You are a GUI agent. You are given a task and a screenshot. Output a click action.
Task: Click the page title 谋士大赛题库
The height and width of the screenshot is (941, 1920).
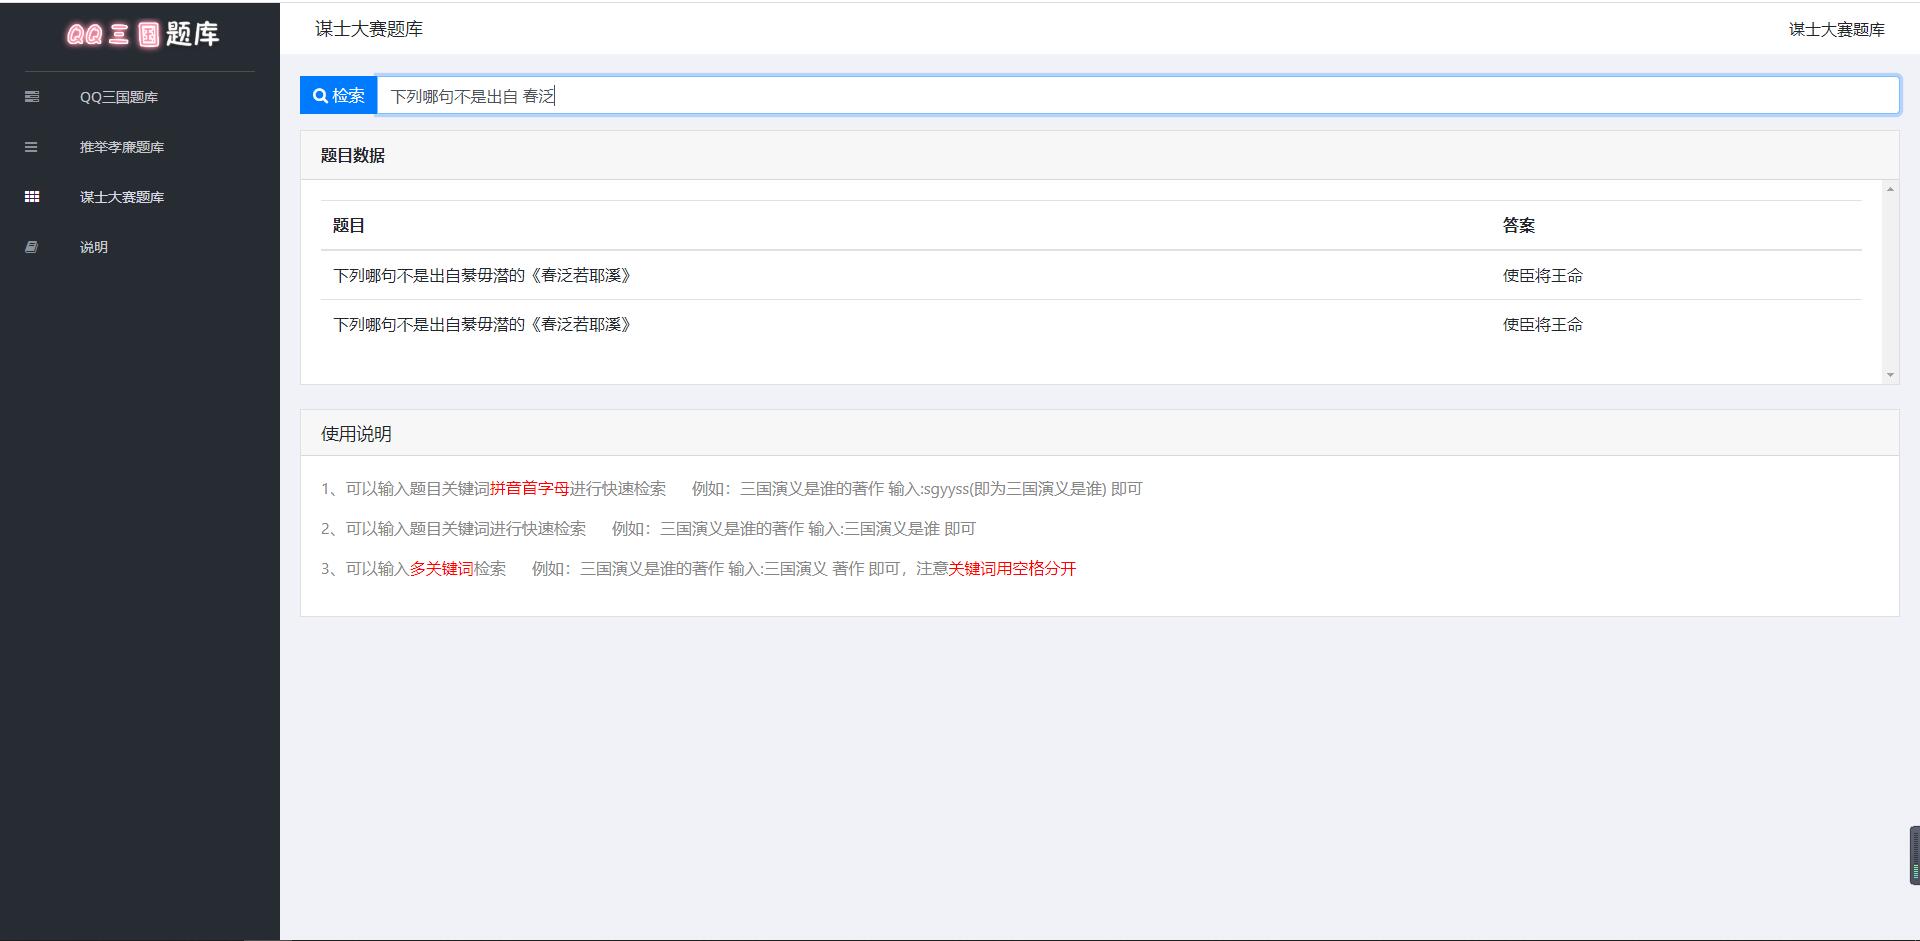(x=369, y=29)
